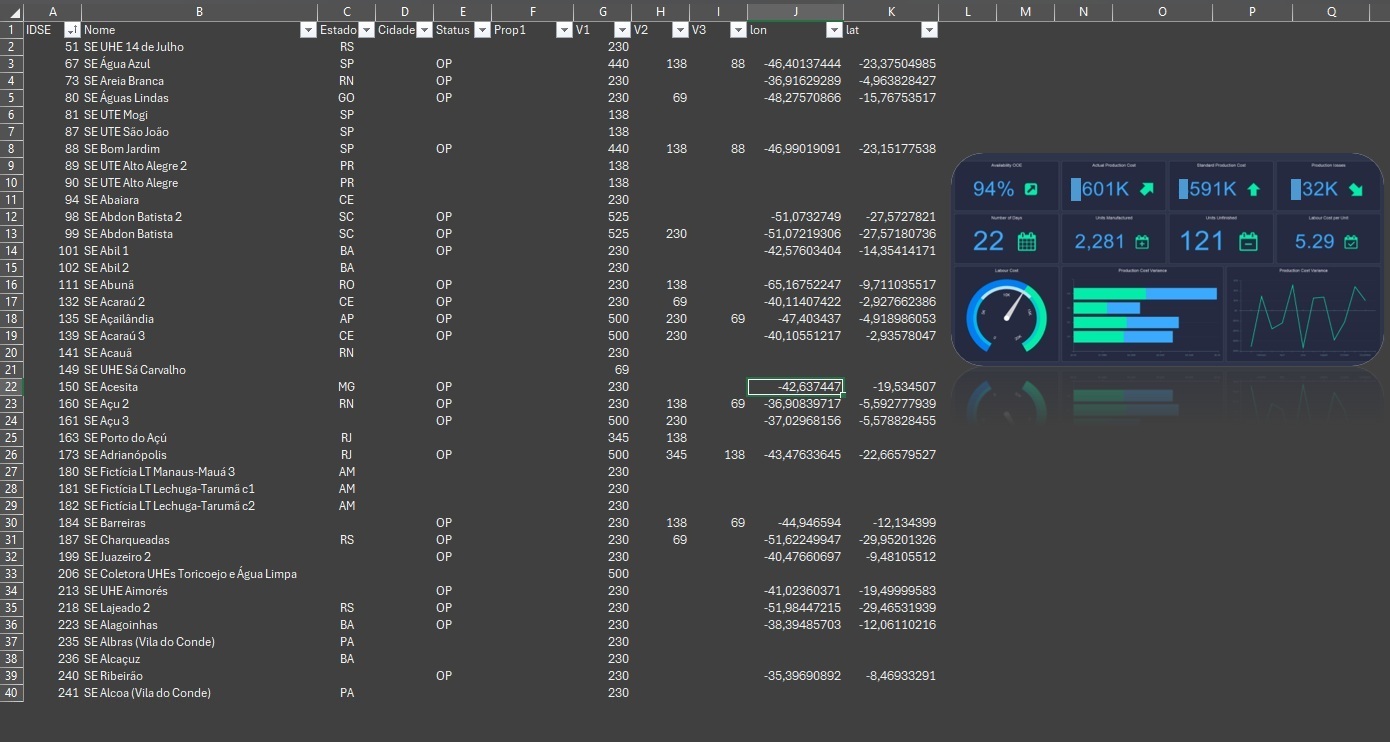Select row 10 header
Screen dimensions: 1390x742
(x=11, y=183)
